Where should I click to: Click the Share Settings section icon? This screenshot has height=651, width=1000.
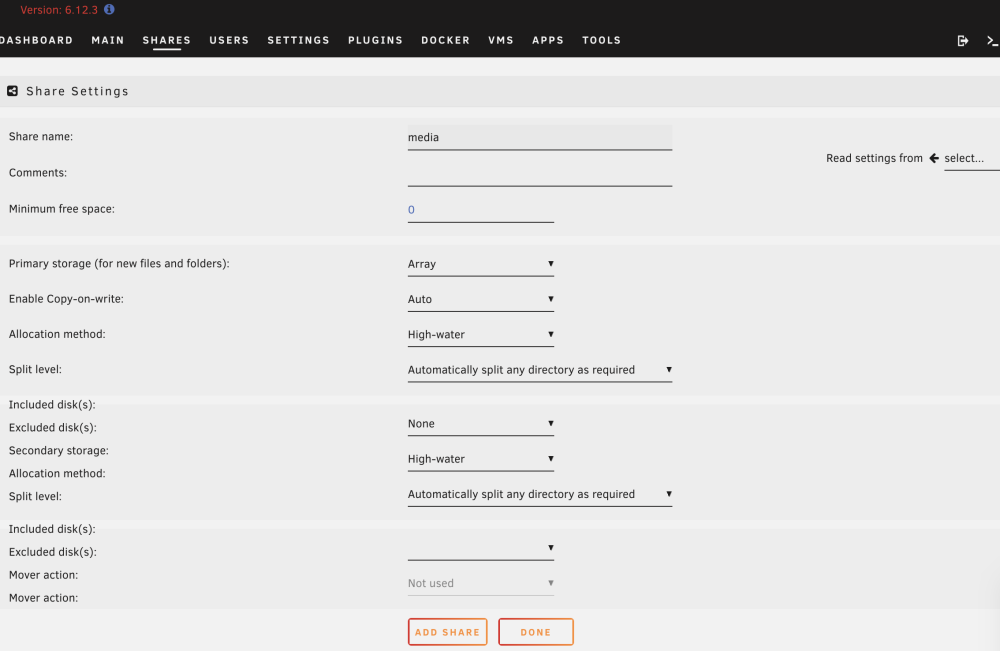point(12,91)
